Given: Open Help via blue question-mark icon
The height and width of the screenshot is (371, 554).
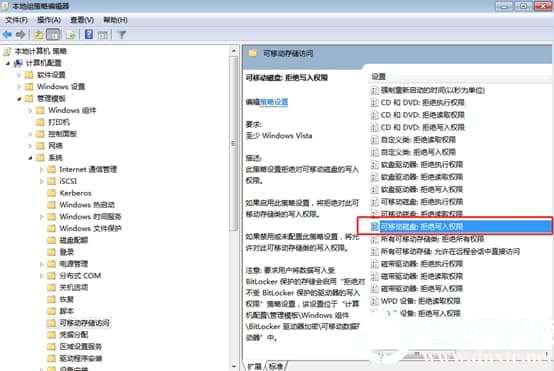Looking at the screenshot, I should 89,35.
